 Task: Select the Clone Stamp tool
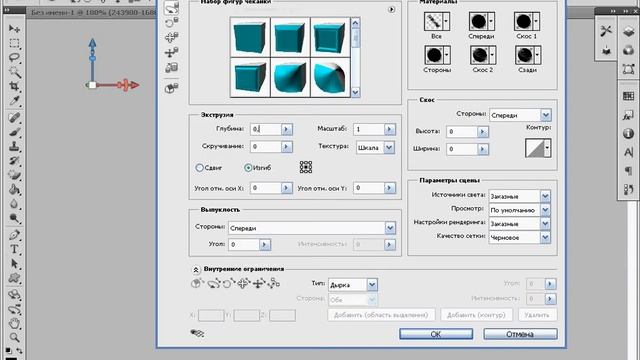tap(14, 147)
